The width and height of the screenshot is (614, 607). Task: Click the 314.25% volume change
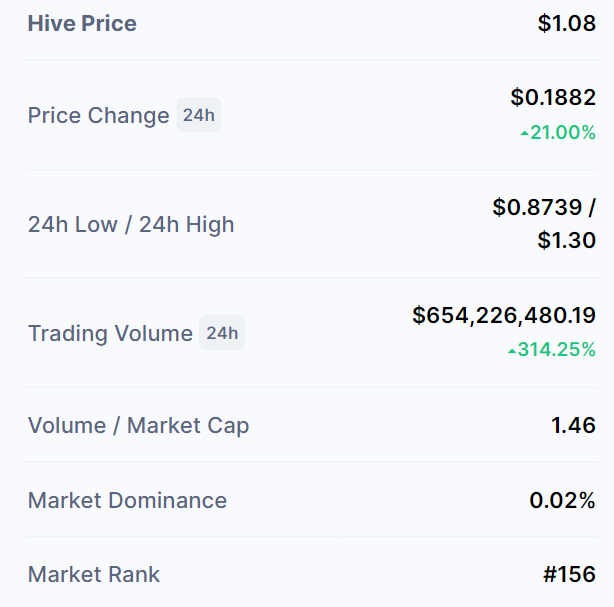coord(556,349)
